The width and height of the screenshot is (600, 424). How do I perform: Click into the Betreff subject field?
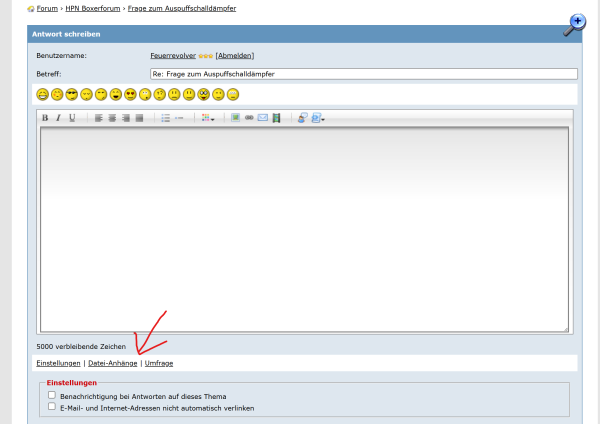point(364,74)
